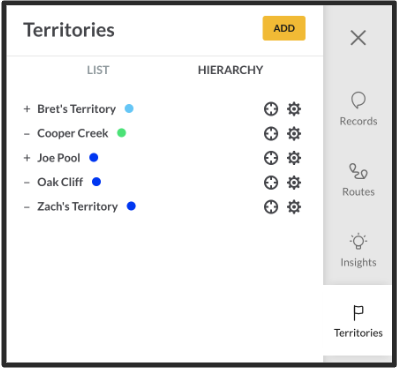Click the ADD territory button
Image resolution: width=397 pixels, height=368 pixels.
point(284,28)
